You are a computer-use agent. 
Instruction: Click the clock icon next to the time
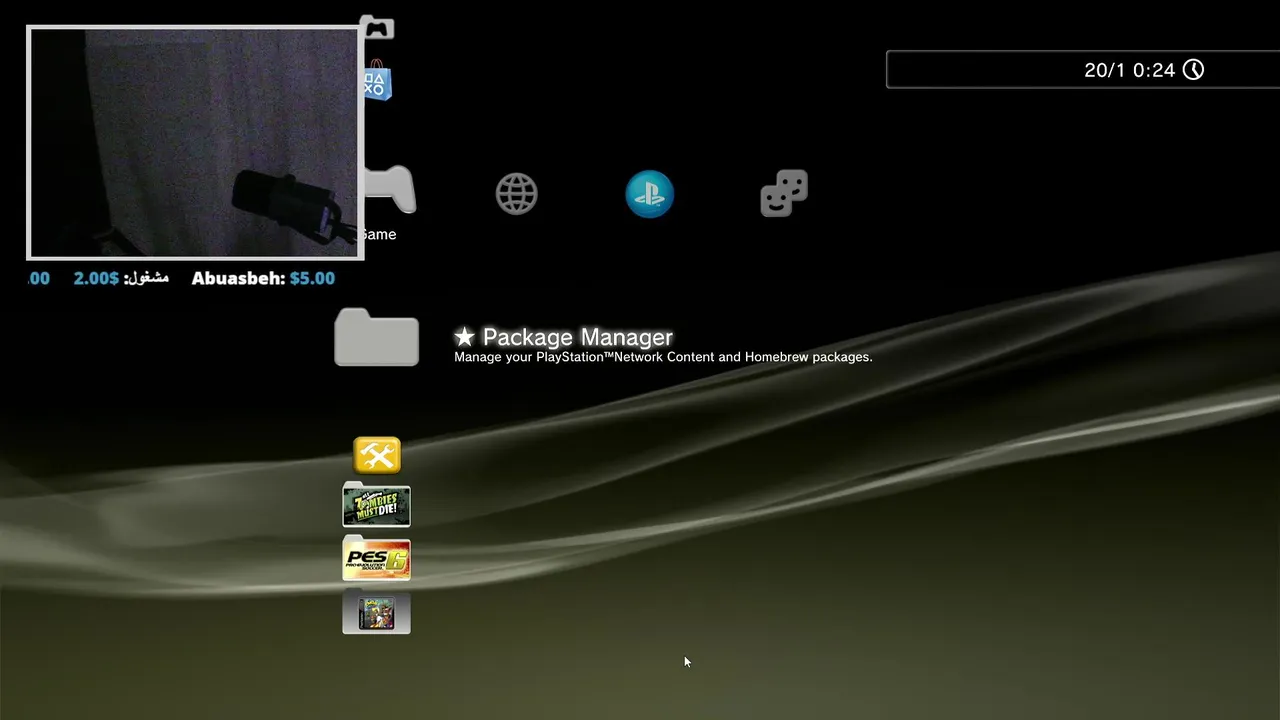coord(1193,70)
